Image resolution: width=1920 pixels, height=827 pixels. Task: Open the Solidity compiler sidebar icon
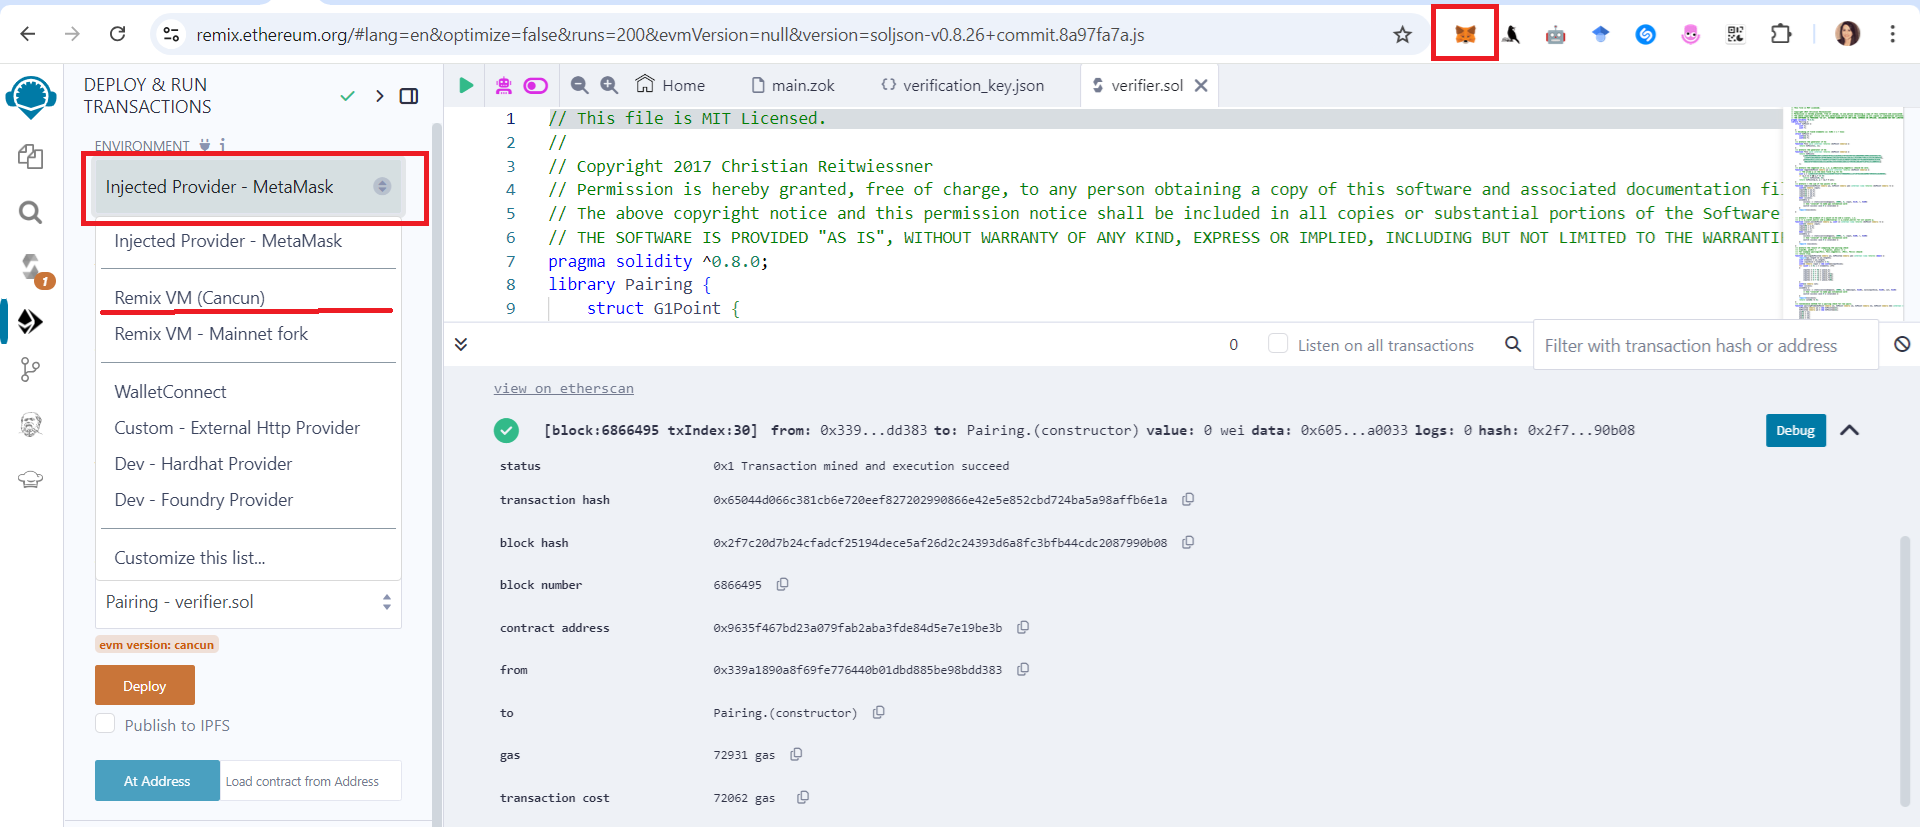click(x=33, y=268)
